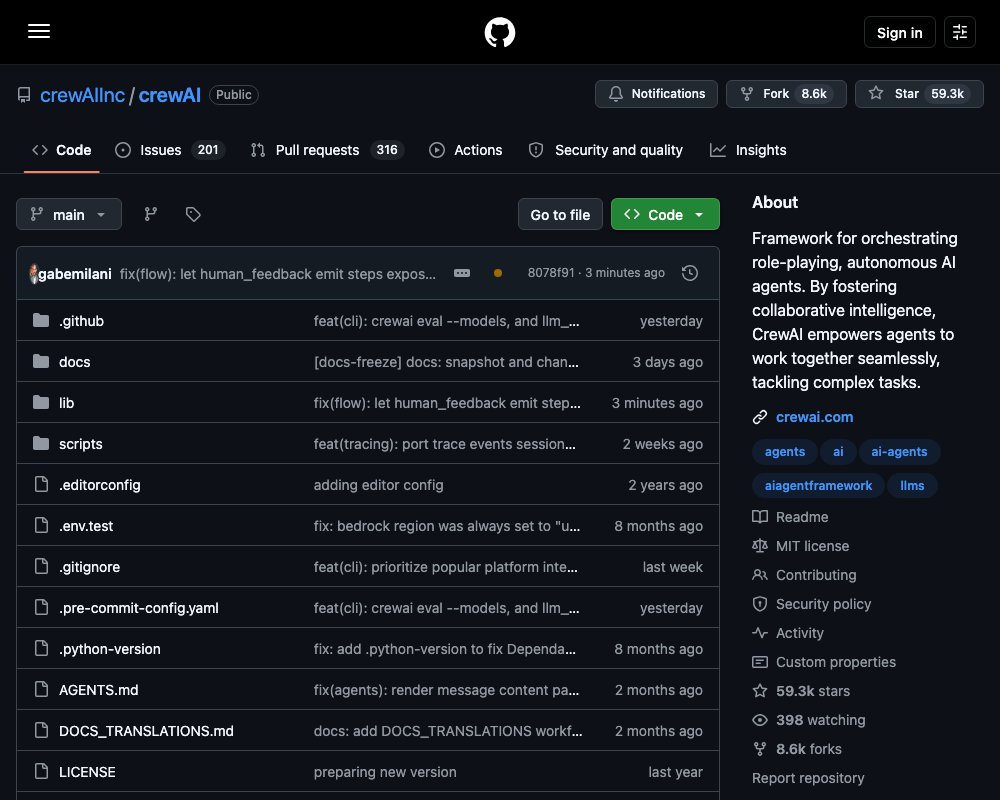Screen dimensions: 1000x800
Task: Open the main branch dropdown
Action: 69,214
